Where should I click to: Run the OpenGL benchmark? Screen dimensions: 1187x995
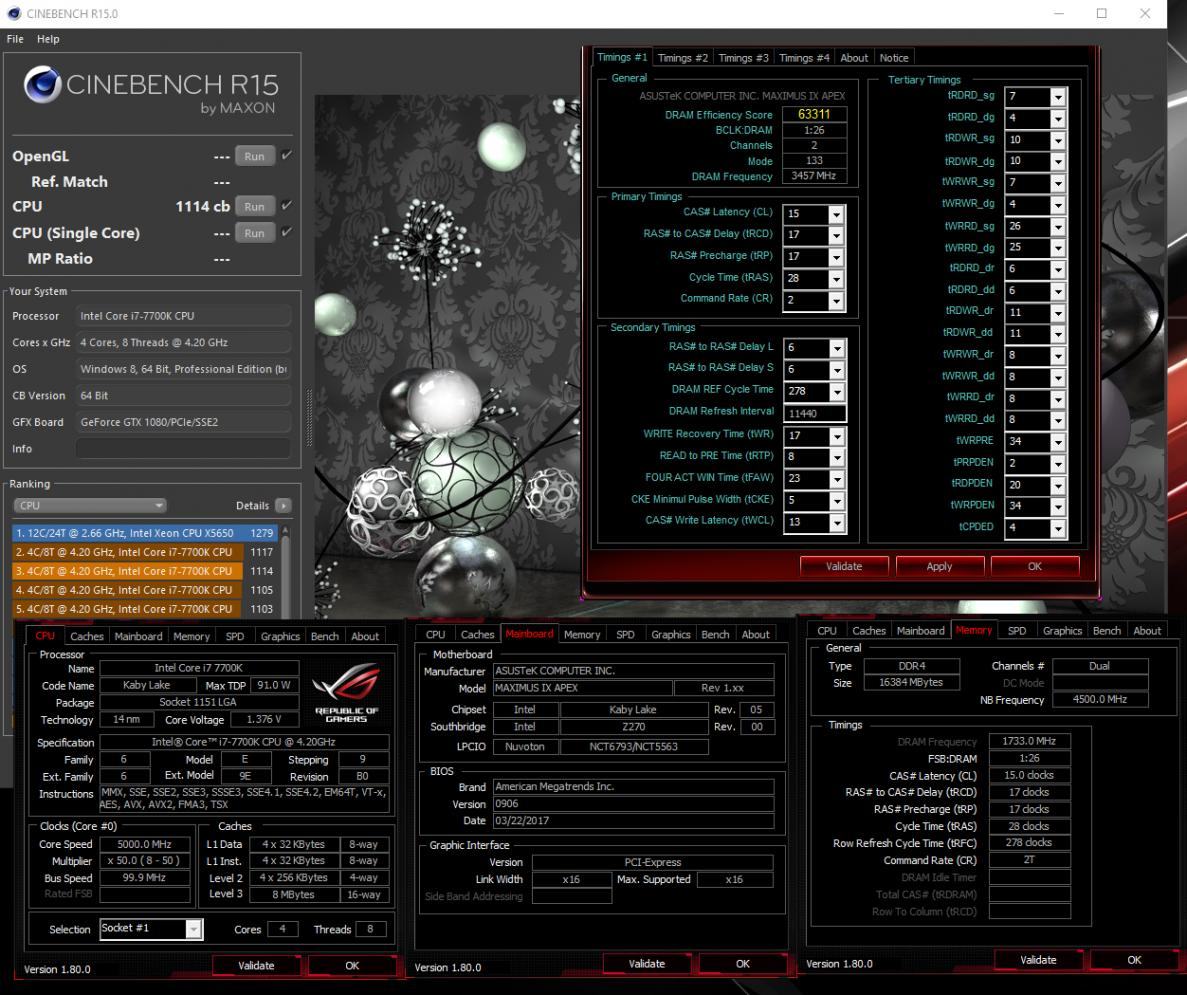click(x=254, y=156)
